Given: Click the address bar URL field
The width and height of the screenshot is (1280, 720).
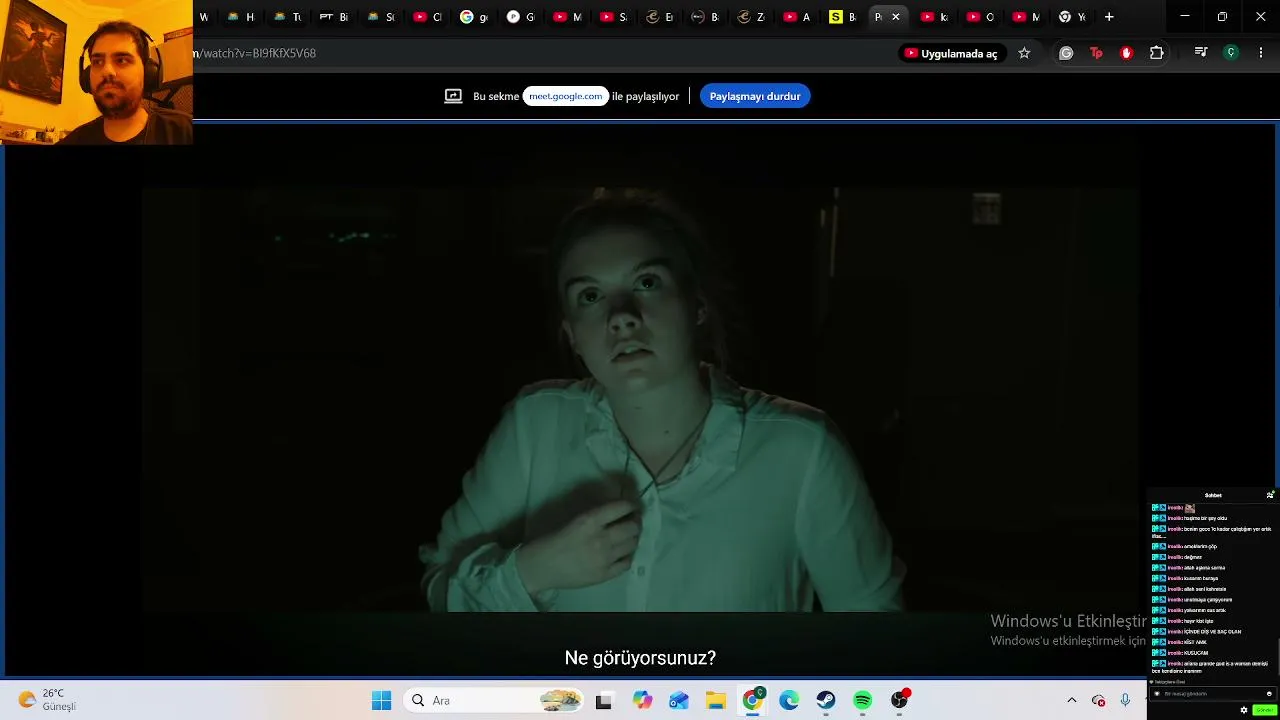Looking at the screenshot, I should 540,53.
